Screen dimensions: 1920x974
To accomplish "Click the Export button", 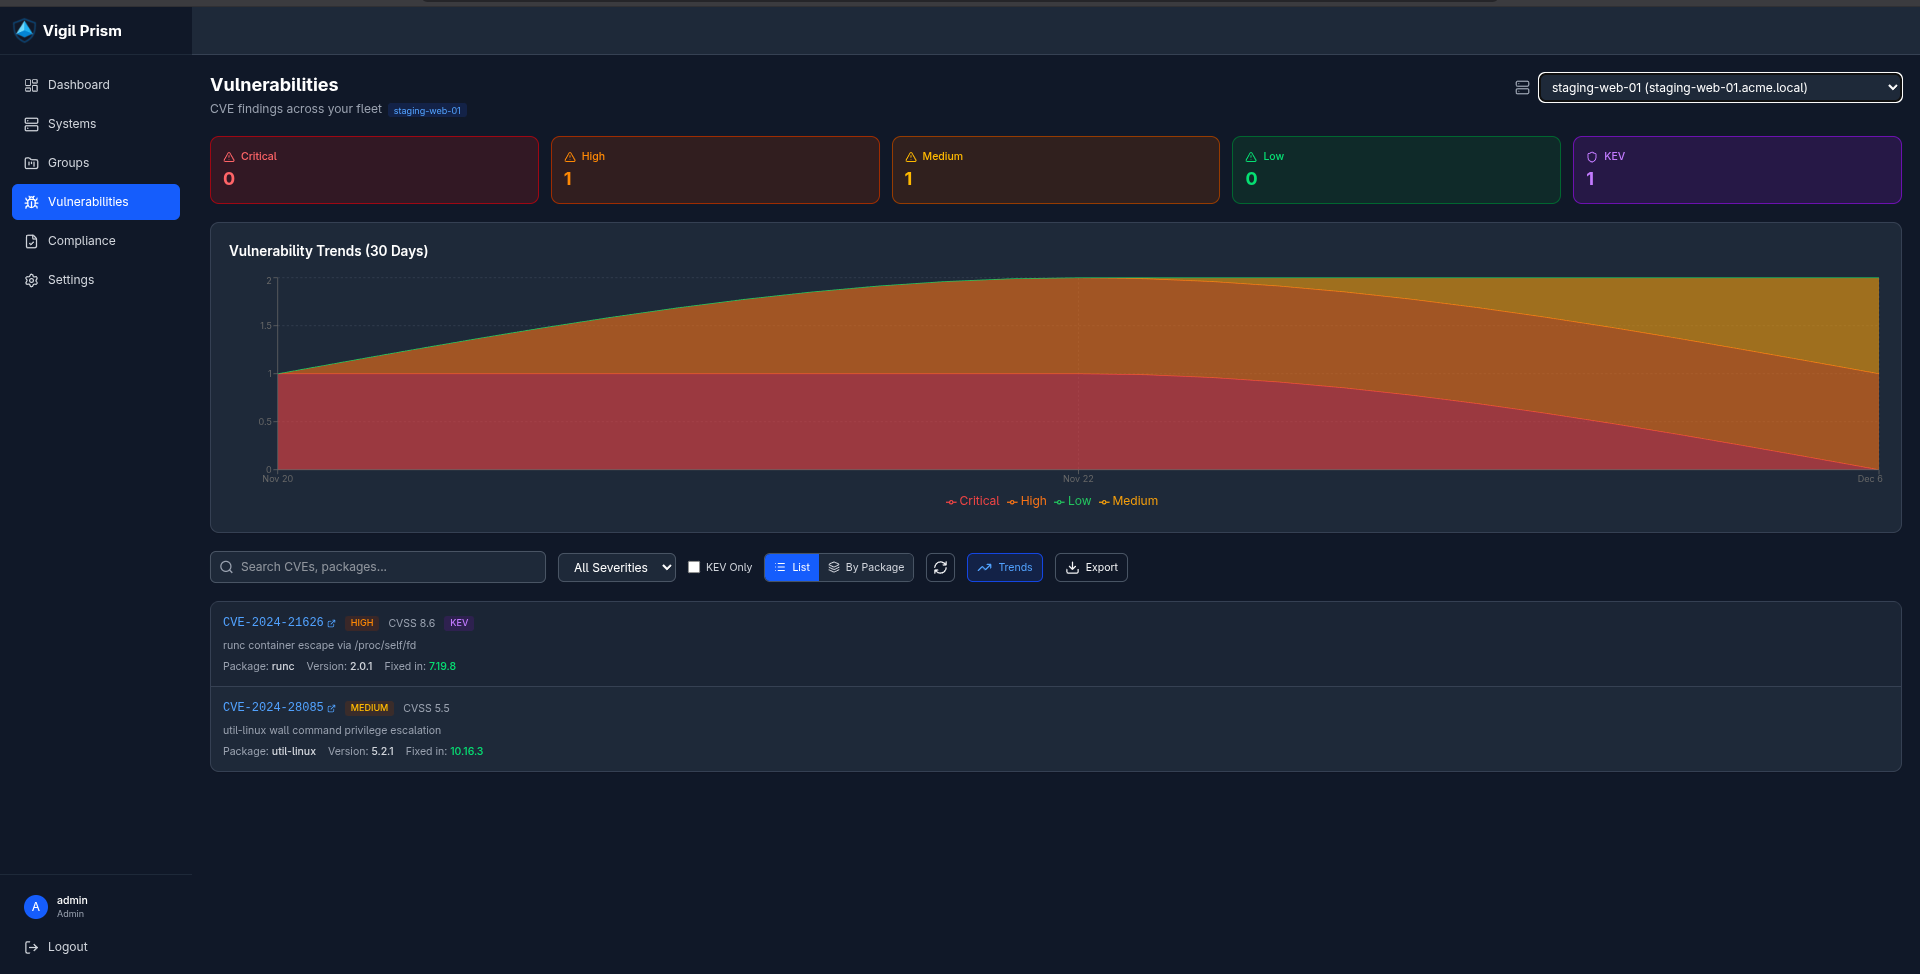I will coord(1091,568).
